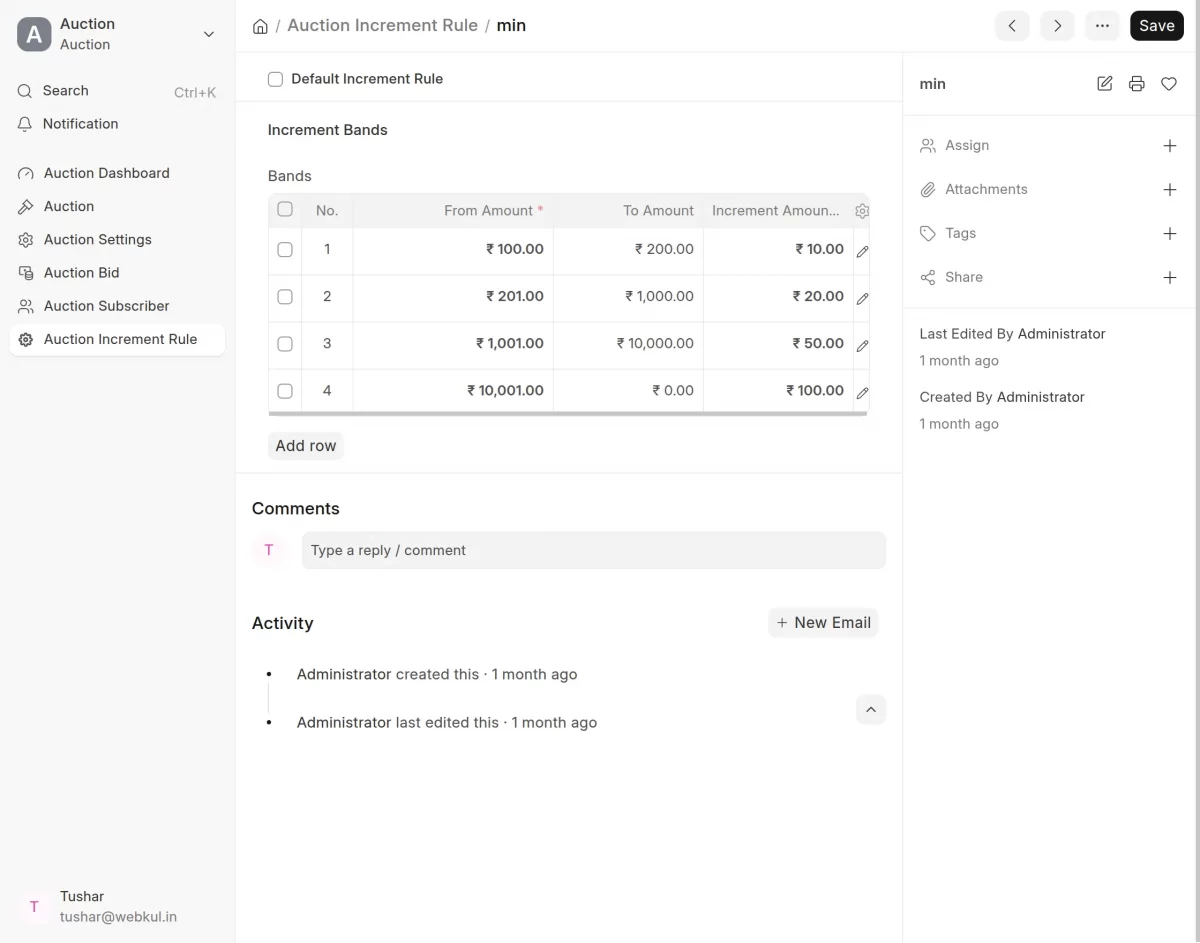This screenshot has height=943, width=1200.
Task: Like document with heart icon
Action: [x=1169, y=84]
